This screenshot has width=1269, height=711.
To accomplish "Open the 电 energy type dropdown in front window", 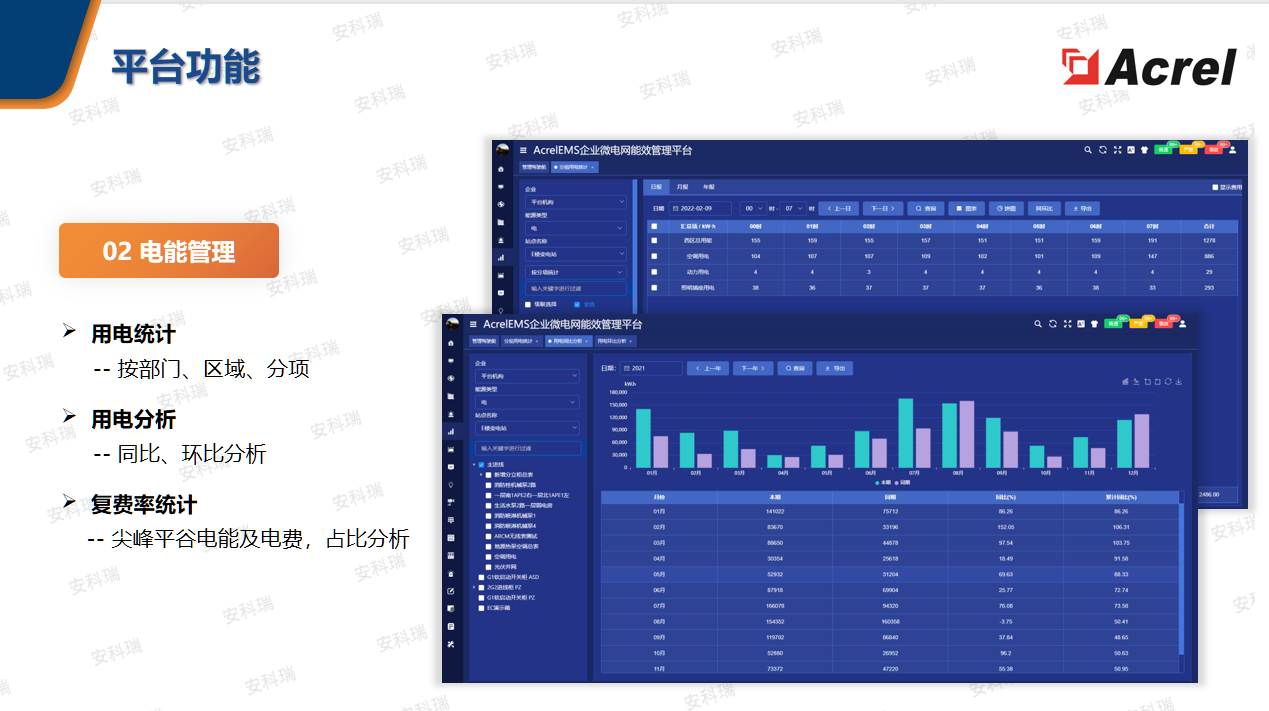I will click(527, 403).
